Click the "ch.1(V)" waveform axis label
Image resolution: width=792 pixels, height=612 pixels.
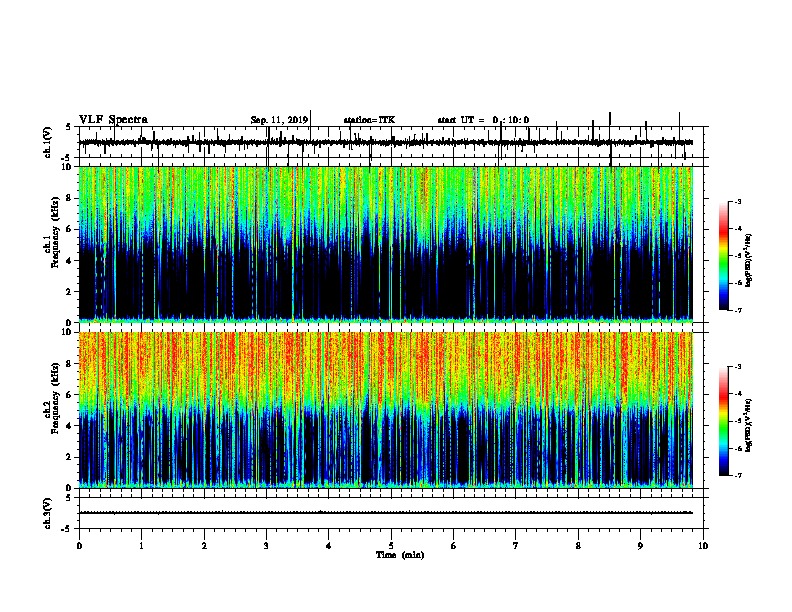pyautogui.click(x=48, y=142)
